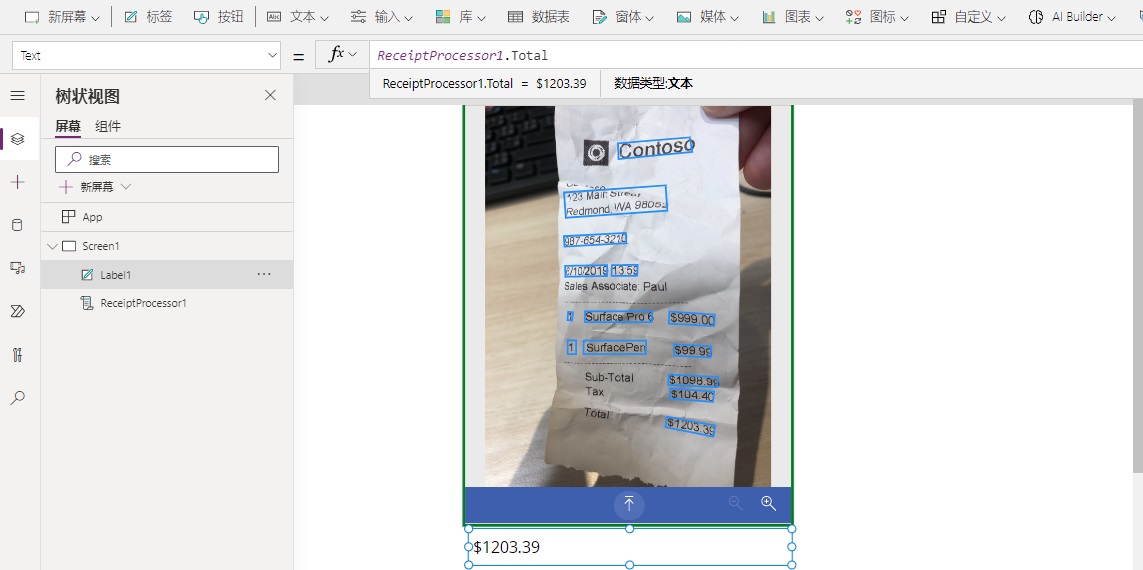Open the data sources sidebar icon

pos(18,225)
